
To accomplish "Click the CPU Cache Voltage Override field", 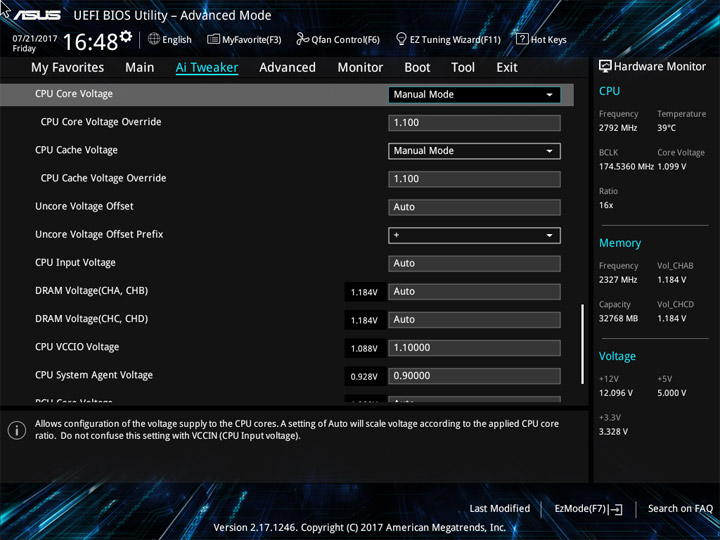I will [x=474, y=179].
